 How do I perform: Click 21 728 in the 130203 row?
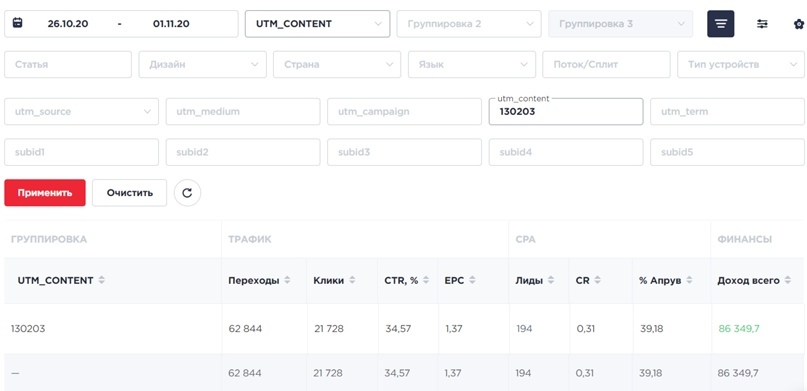click(328, 329)
